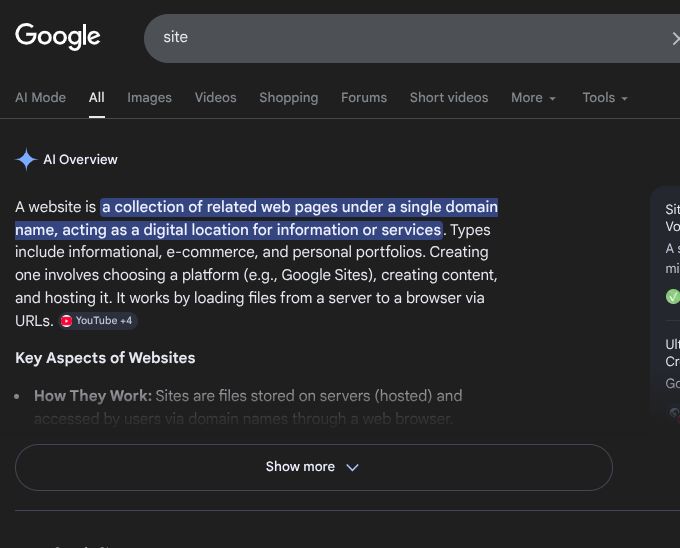Switch to the AI Mode tab
Viewport: 680px width, 548px height.
[40, 98]
